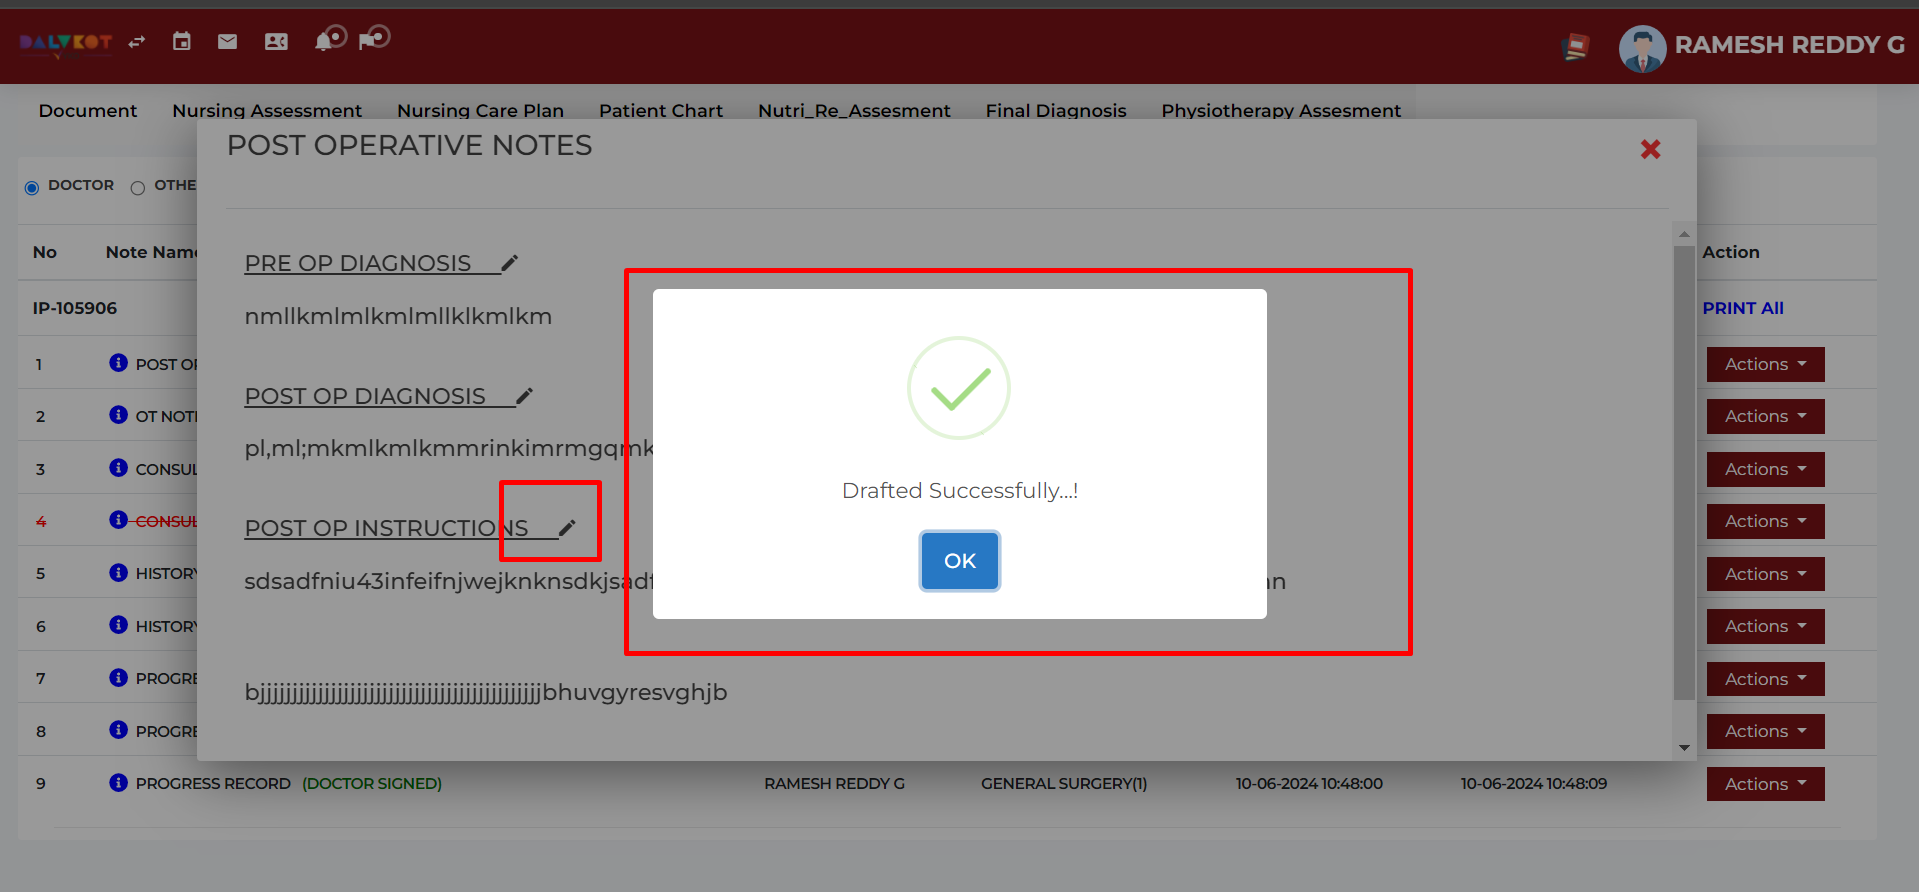1919x892 pixels.
Task: Close the Post Operative Notes panel
Action: pos(1650,149)
